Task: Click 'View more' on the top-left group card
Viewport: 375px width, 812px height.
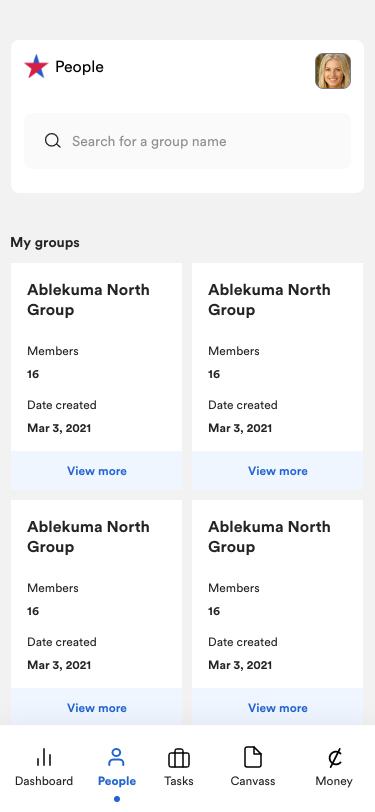Action: 96,471
